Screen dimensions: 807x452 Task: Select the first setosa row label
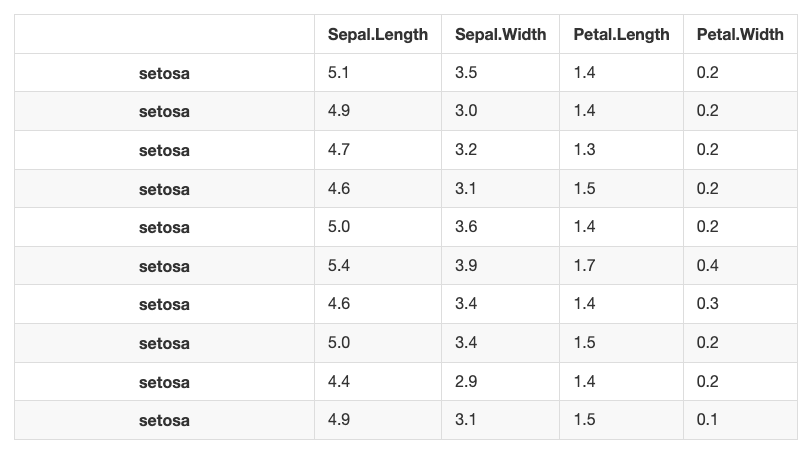tap(164, 73)
